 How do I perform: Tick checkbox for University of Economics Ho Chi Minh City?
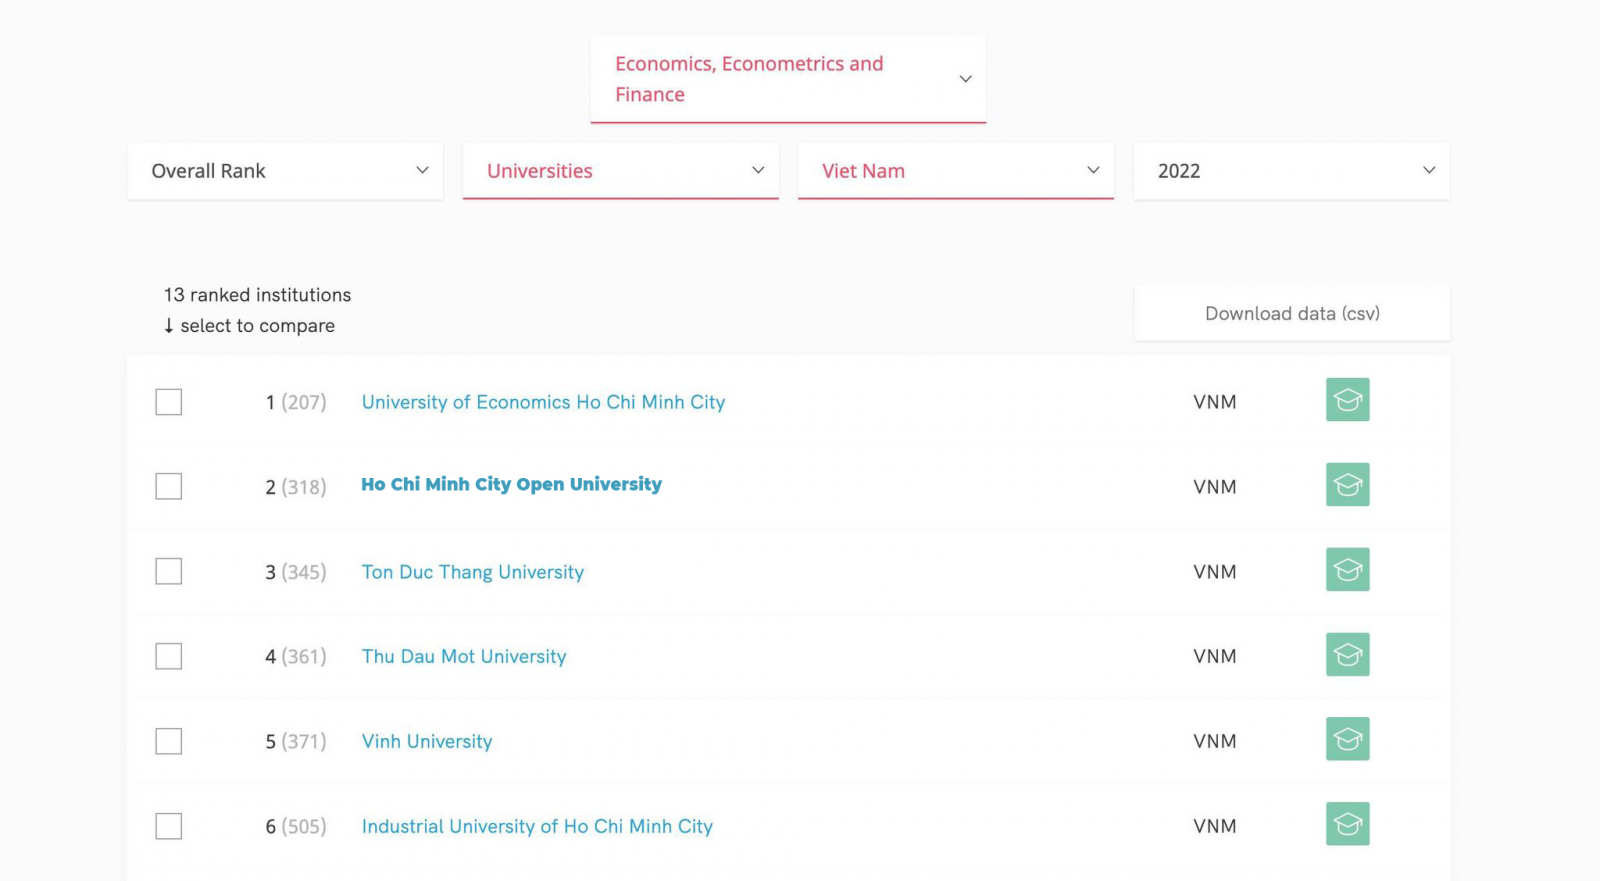(x=169, y=402)
